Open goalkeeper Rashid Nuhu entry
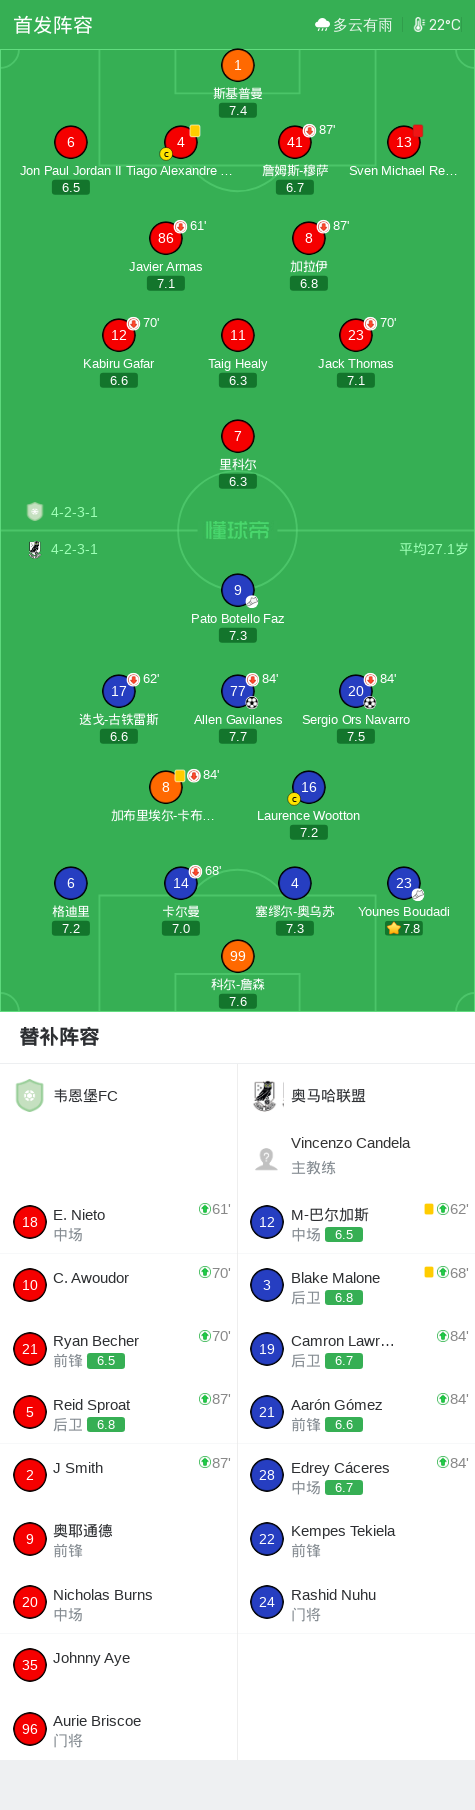The width and height of the screenshot is (475, 1810). [x=356, y=1602]
